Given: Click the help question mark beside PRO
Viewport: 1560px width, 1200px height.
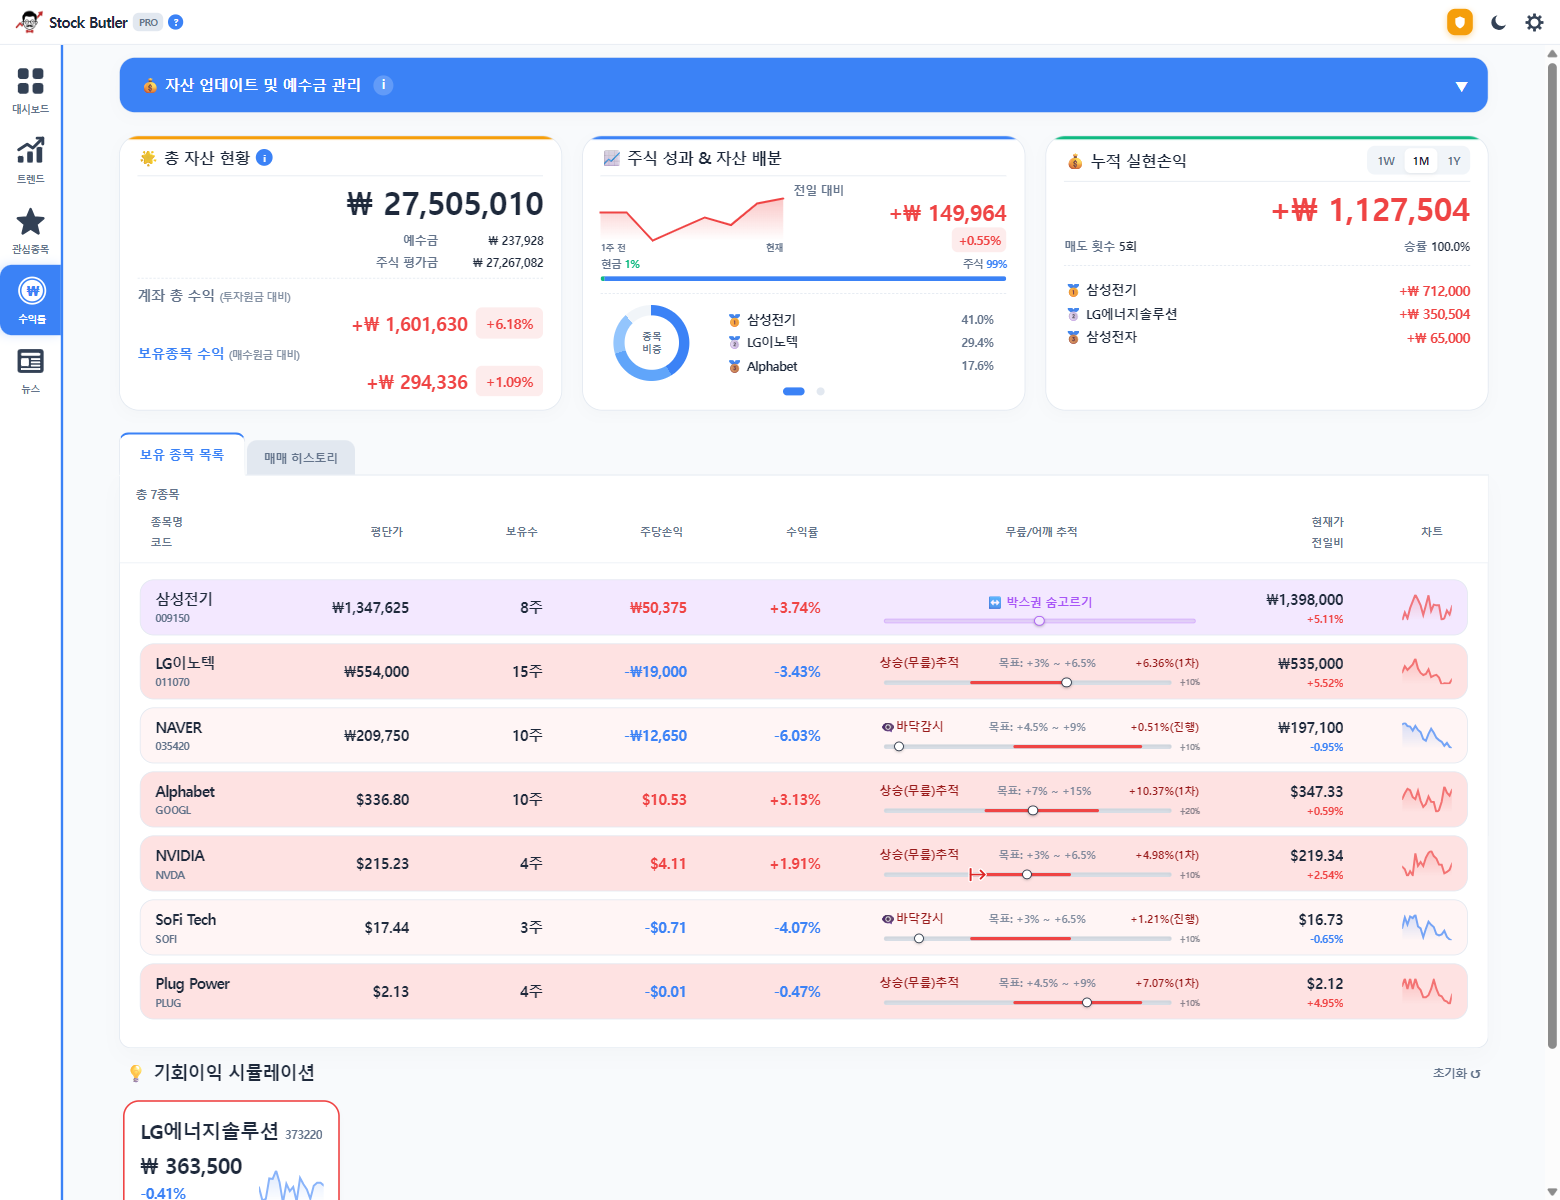Looking at the screenshot, I should tap(176, 22).
